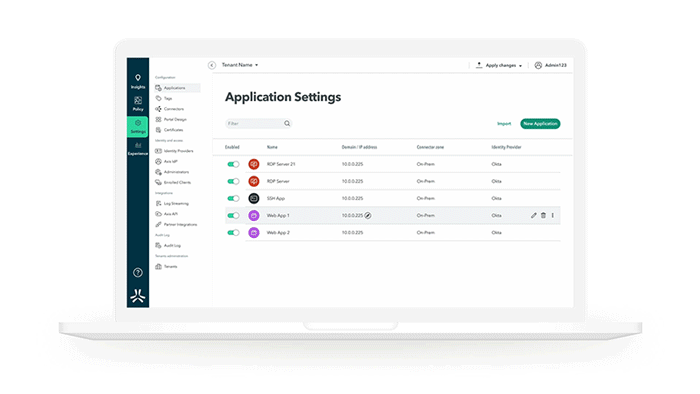Delete Web App 1 using the trash icon
This screenshot has height=394, width=700.
(543, 216)
